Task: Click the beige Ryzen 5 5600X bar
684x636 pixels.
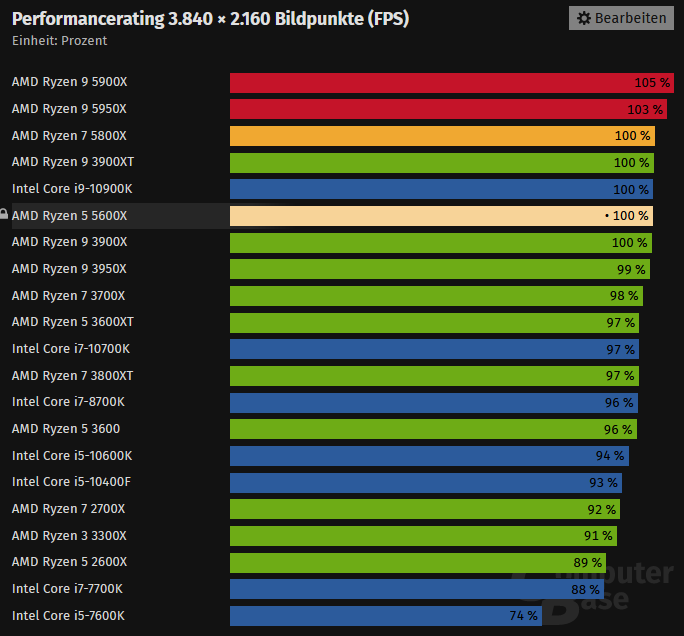Action: point(441,216)
